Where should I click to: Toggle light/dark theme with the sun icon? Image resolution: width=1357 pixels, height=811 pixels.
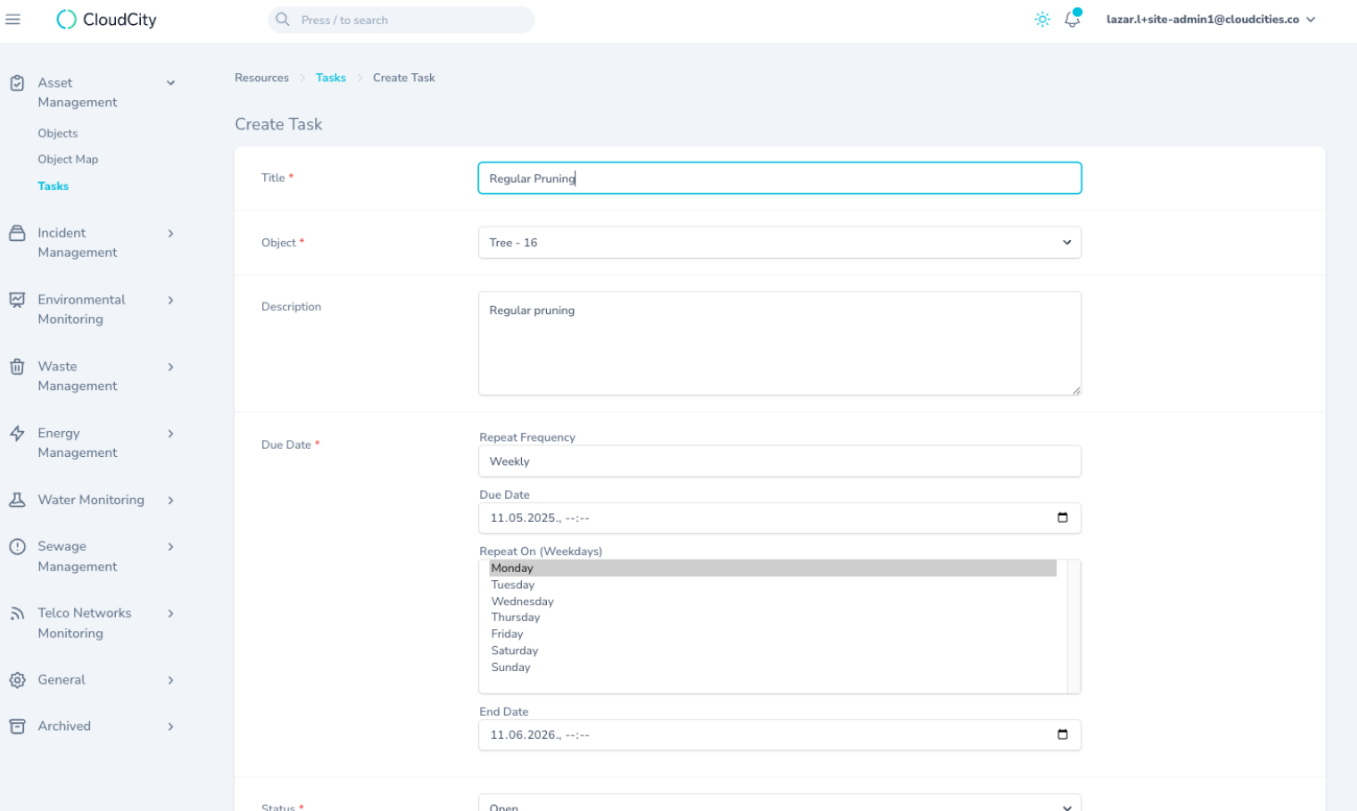(x=1041, y=19)
